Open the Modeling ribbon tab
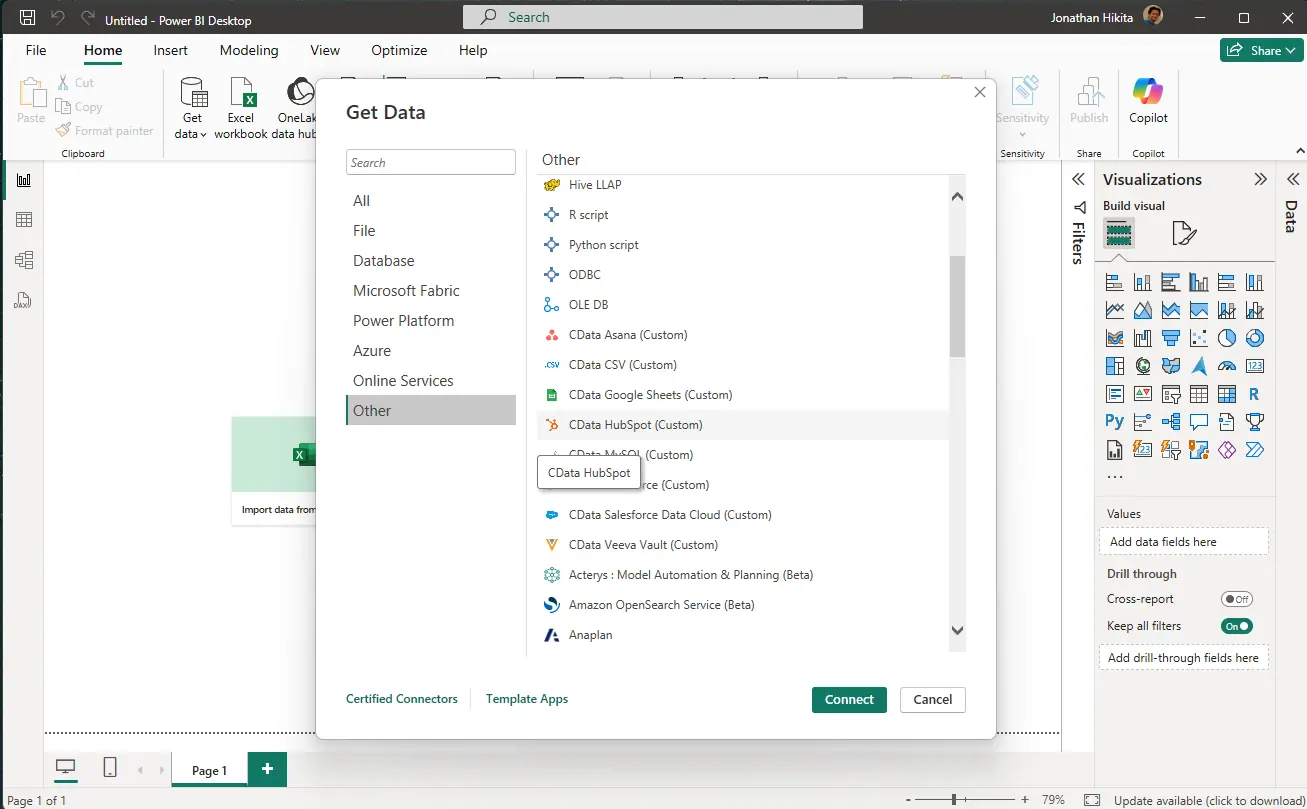1307x809 pixels. coord(249,50)
